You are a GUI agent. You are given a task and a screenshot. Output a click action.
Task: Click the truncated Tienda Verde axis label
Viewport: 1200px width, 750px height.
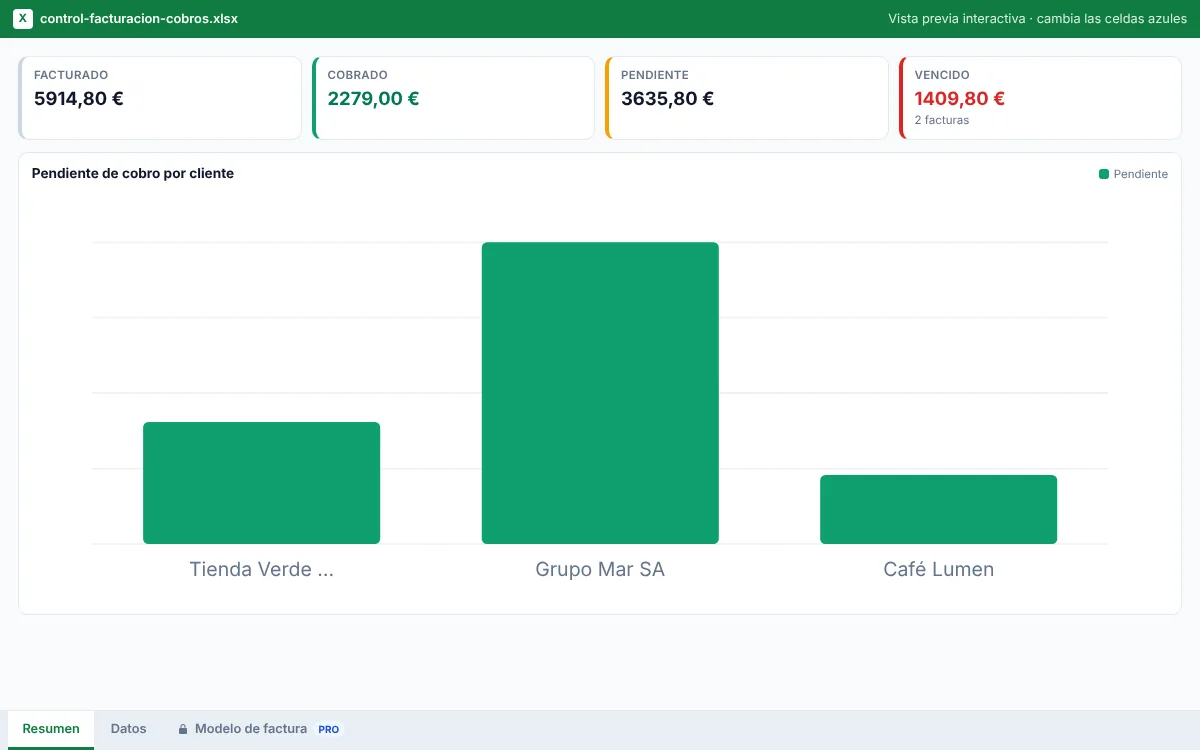tap(262, 569)
